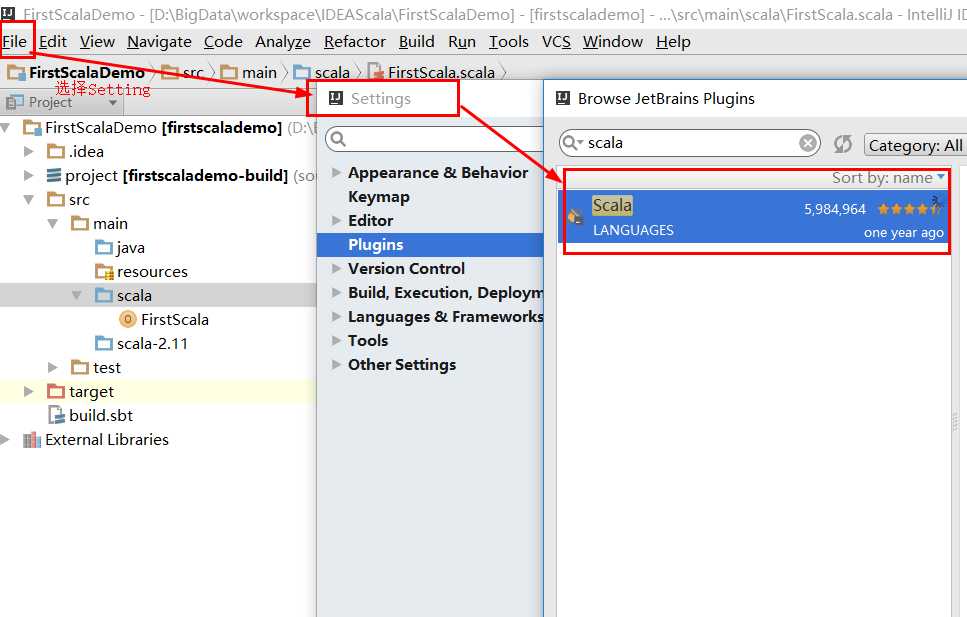Open the Tools menu
967x617 pixels.
pos(509,42)
